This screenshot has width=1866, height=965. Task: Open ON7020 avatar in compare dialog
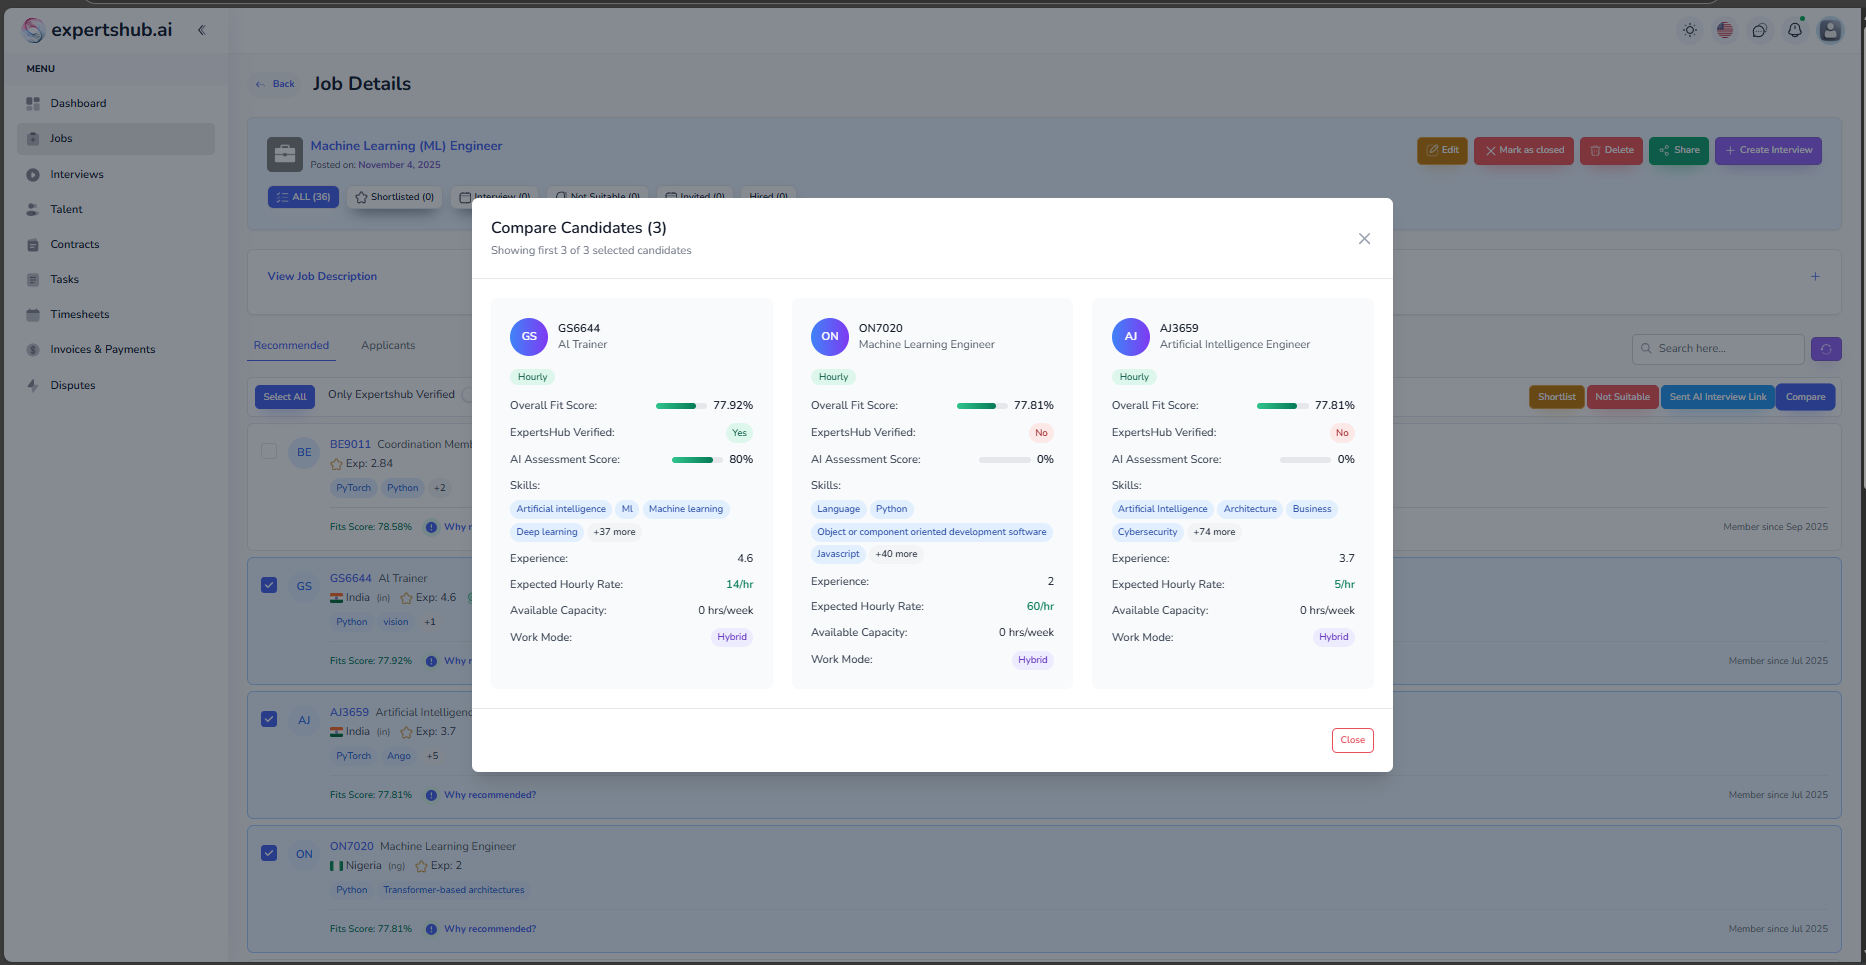click(830, 337)
